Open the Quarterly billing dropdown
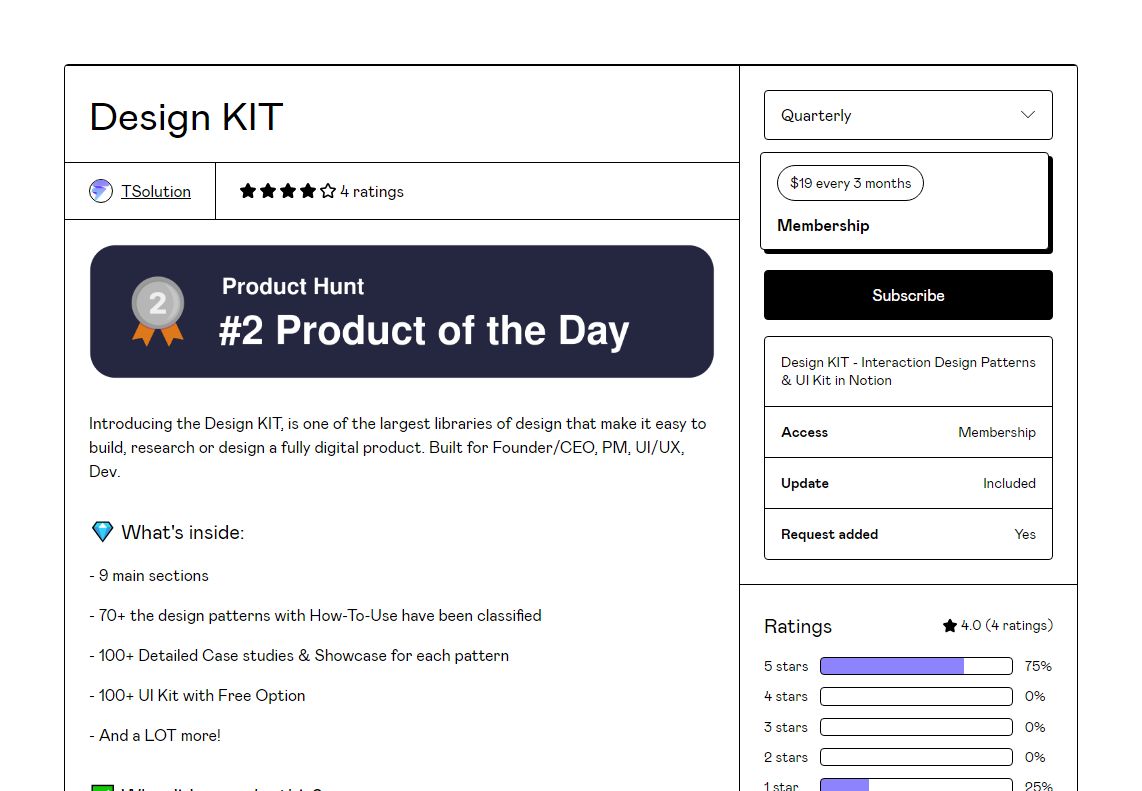This screenshot has width=1142, height=791. pos(908,115)
